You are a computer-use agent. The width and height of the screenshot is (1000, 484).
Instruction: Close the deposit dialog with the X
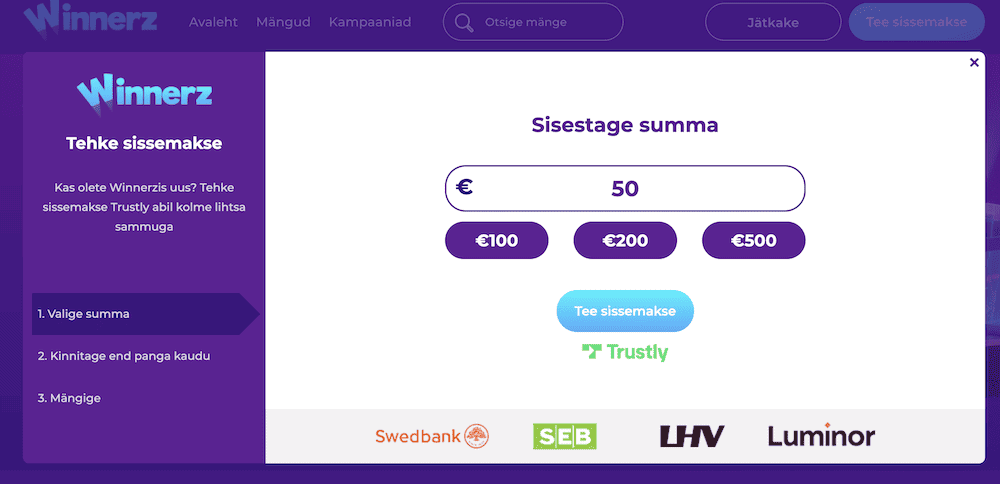click(974, 62)
